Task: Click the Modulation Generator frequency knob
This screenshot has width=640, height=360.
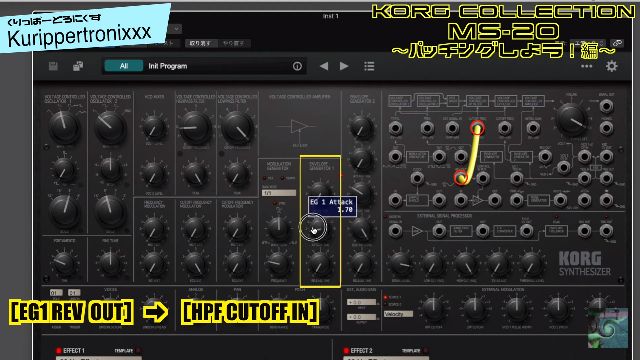Action: click(x=278, y=263)
